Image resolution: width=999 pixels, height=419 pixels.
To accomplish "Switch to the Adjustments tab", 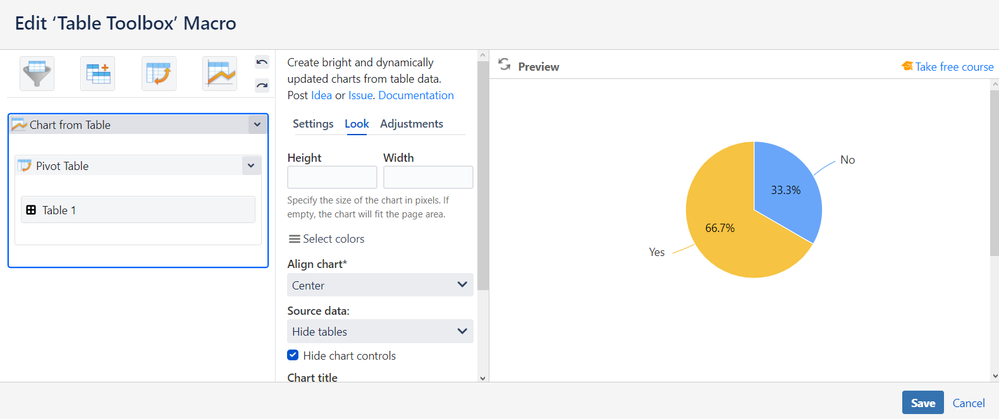I will coord(411,124).
